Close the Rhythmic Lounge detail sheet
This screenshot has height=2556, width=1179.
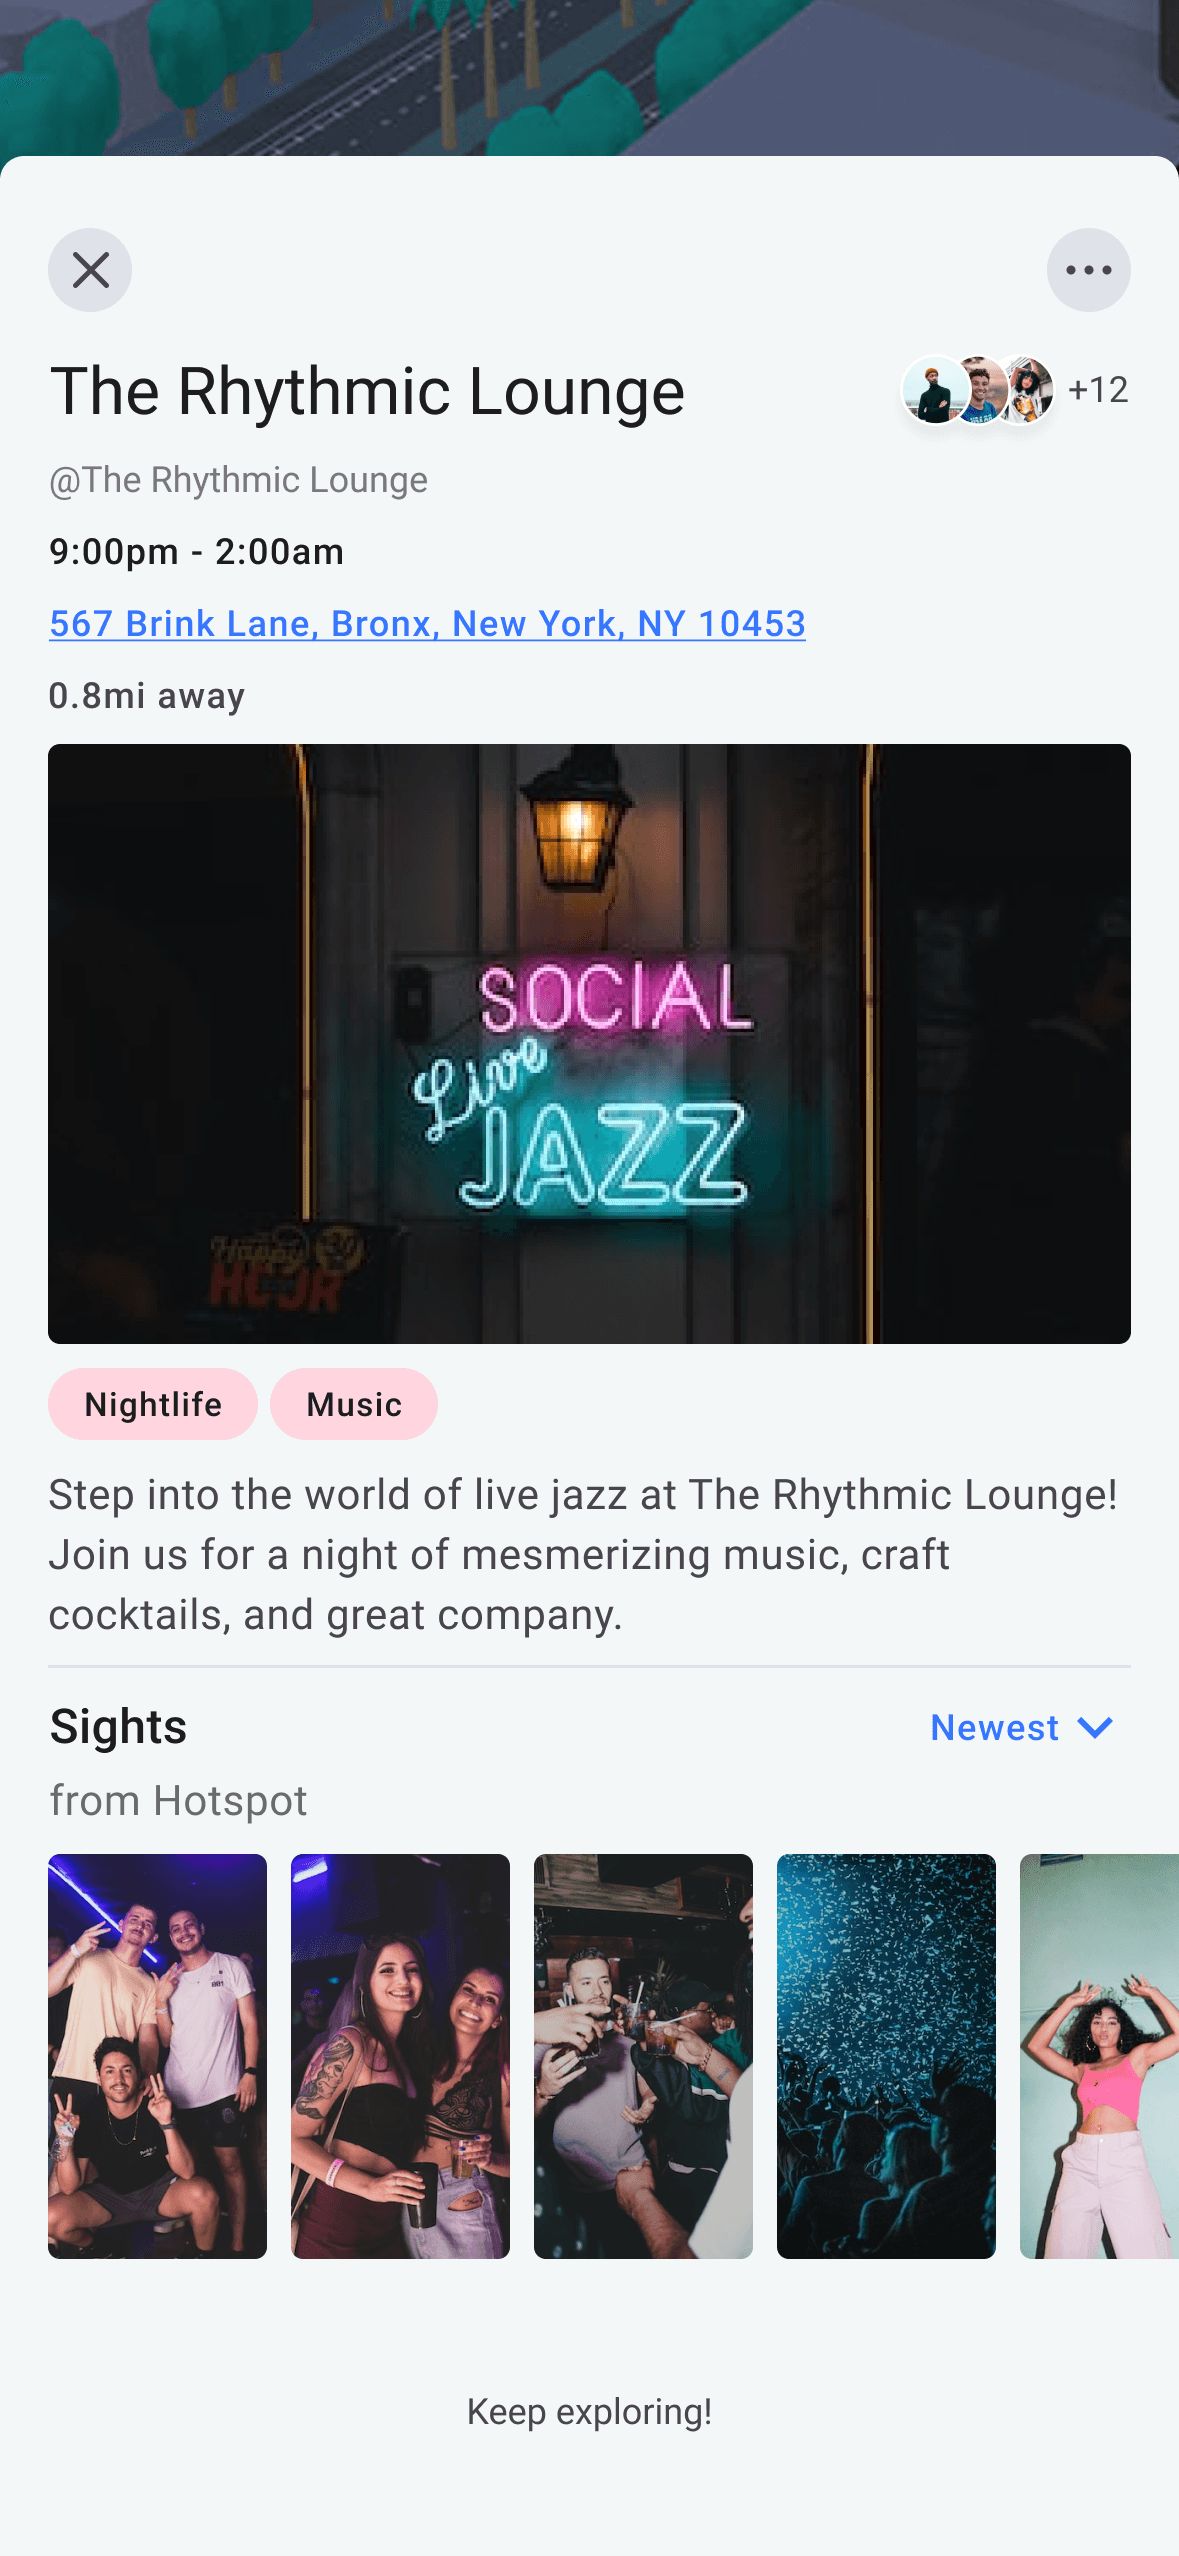pos(90,270)
